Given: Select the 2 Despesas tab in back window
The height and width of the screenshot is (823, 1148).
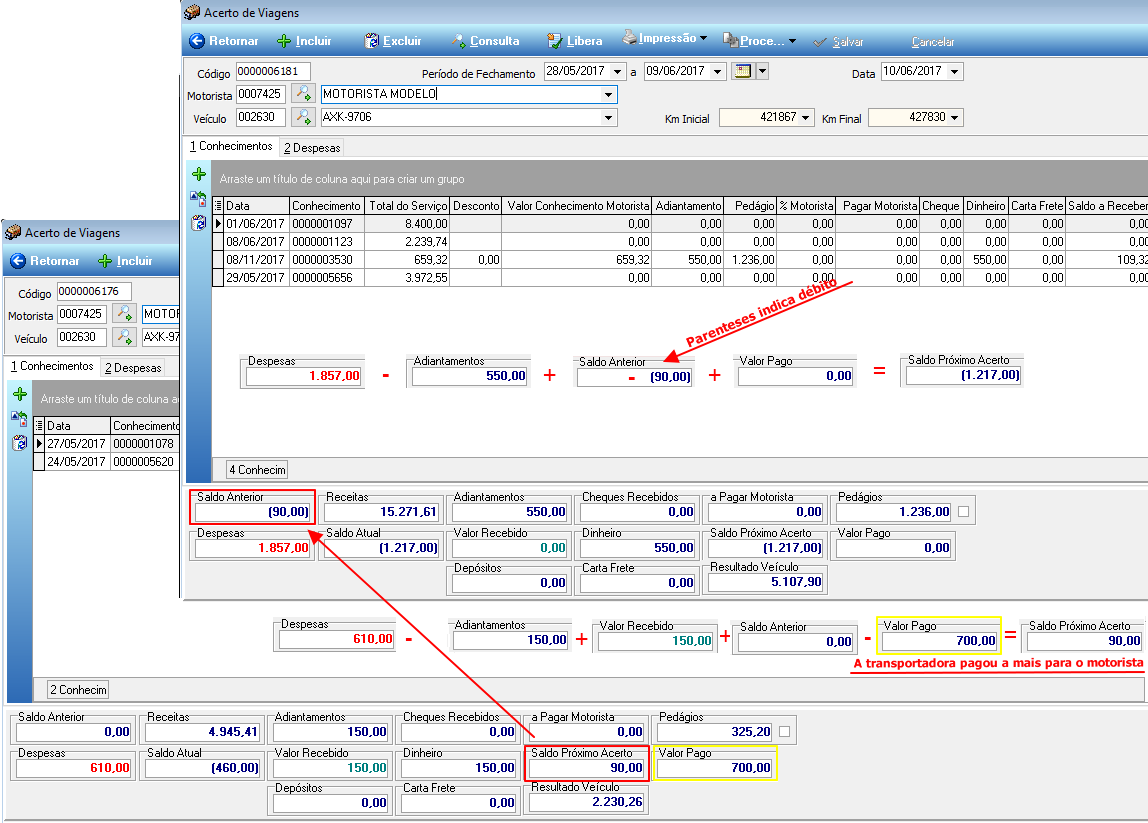Looking at the screenshot, I should coord(133,368).
